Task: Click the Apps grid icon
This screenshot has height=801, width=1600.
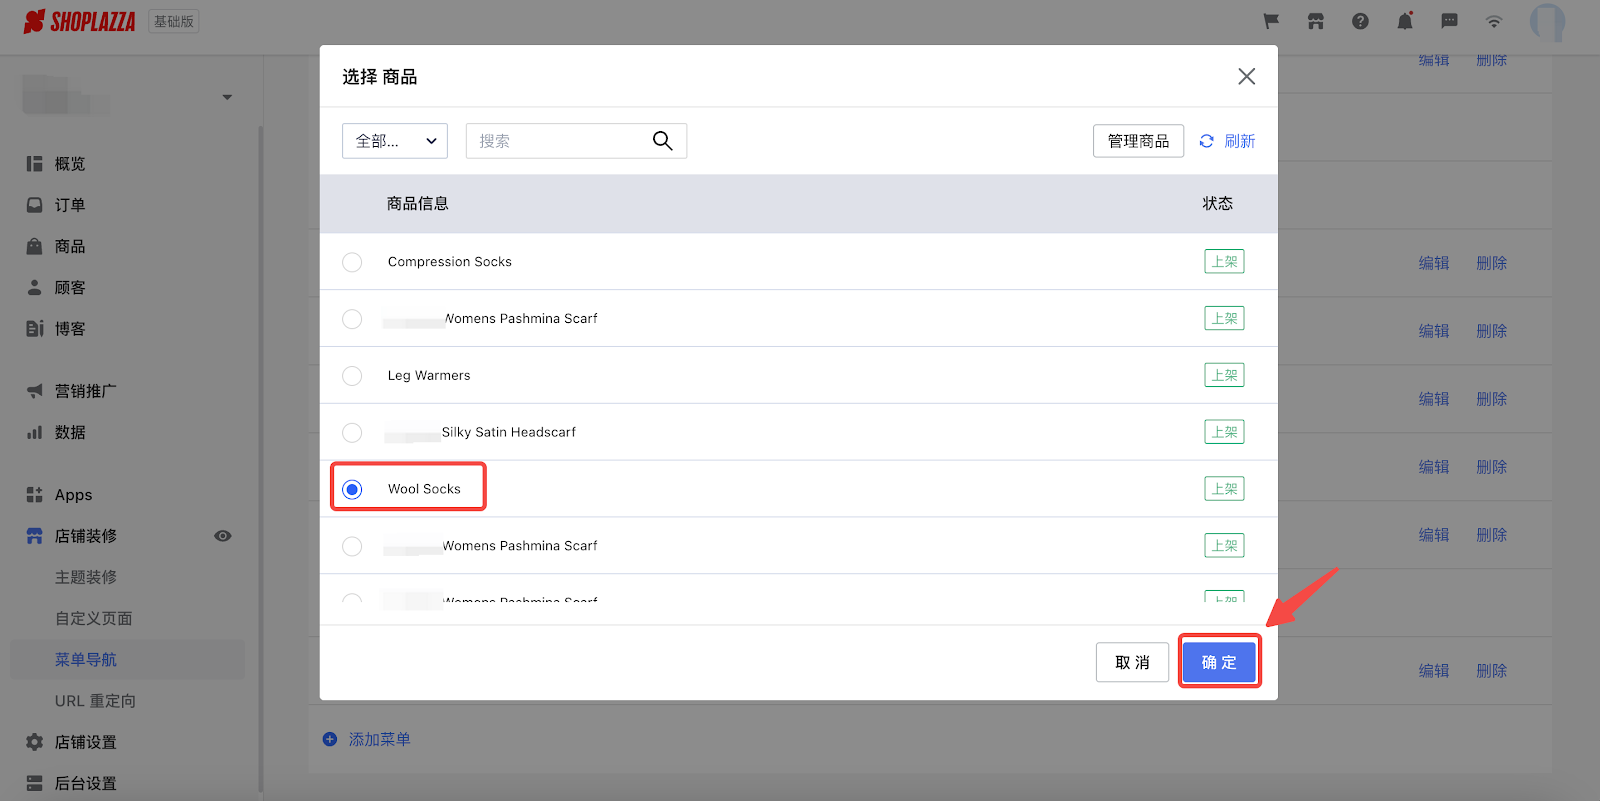Action: (x=35, y=494)
